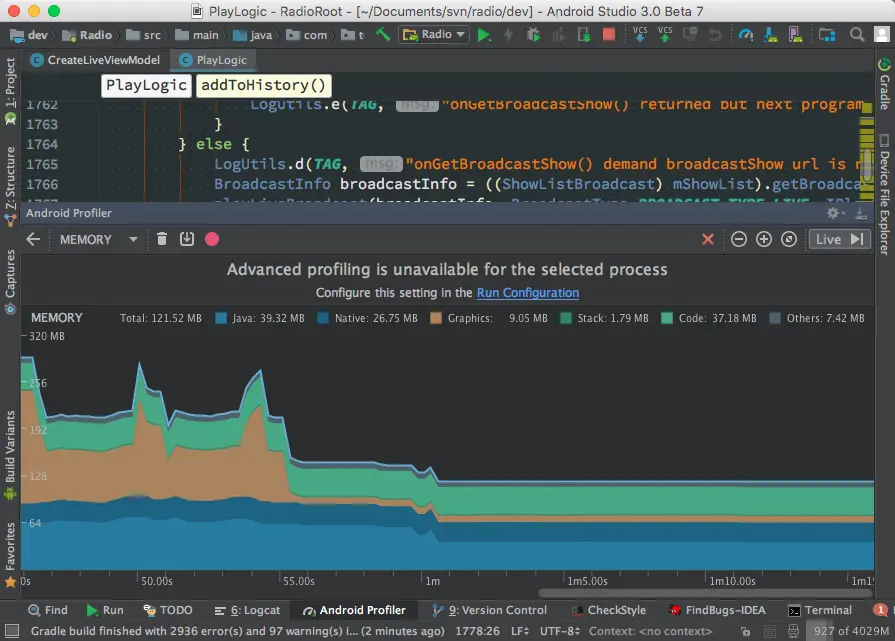This screenshot has height=641, width=895.
Task: Open the 6: Logcat tool window
Action: [x=247, y=610]
